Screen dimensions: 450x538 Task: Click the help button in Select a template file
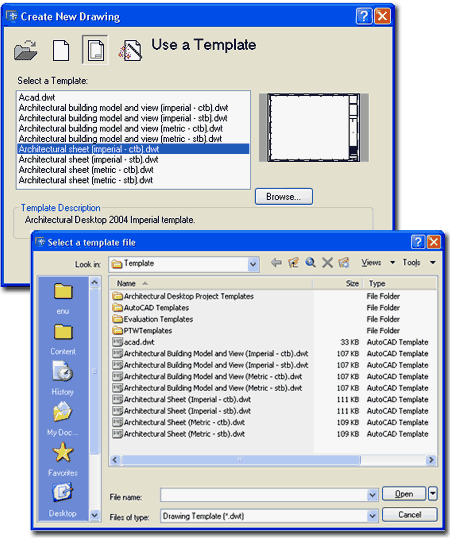point(418,242)
